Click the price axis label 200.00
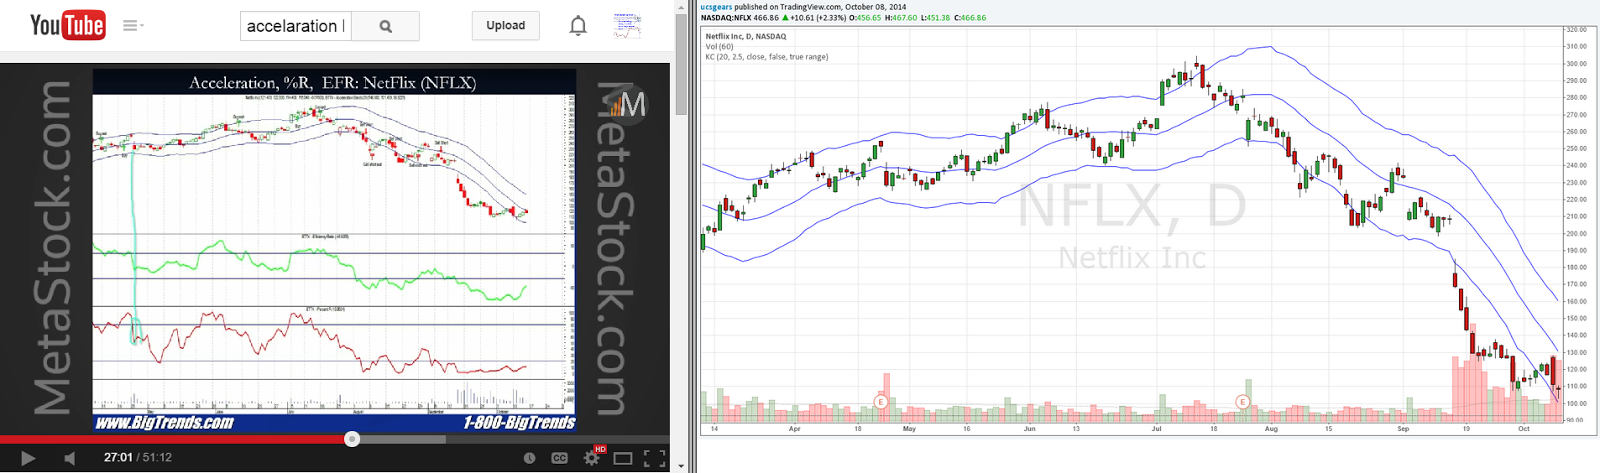Screen dimensions: 1600x473 [x=1576, y=233]
